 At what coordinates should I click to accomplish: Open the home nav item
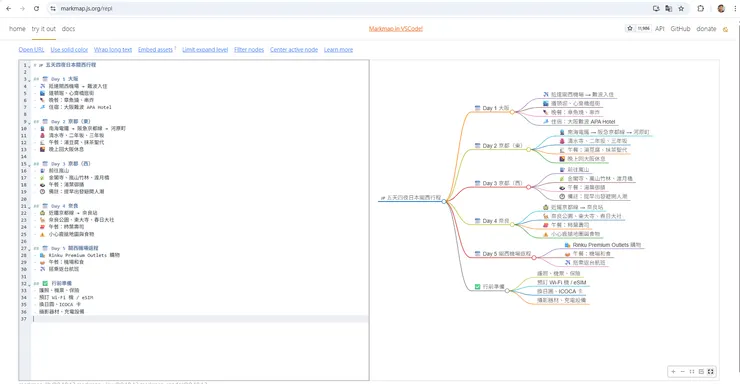click(17, 29)
